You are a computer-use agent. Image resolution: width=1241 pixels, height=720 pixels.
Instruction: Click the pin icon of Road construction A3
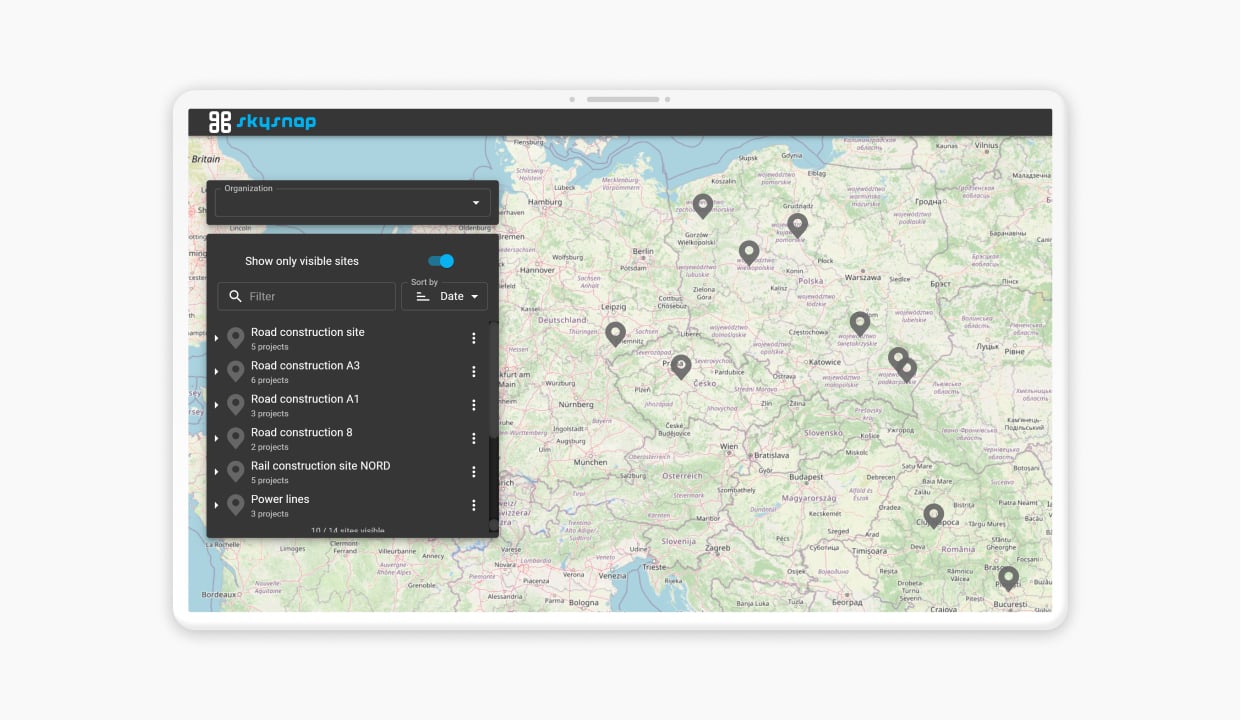click(x=235, y=371)
